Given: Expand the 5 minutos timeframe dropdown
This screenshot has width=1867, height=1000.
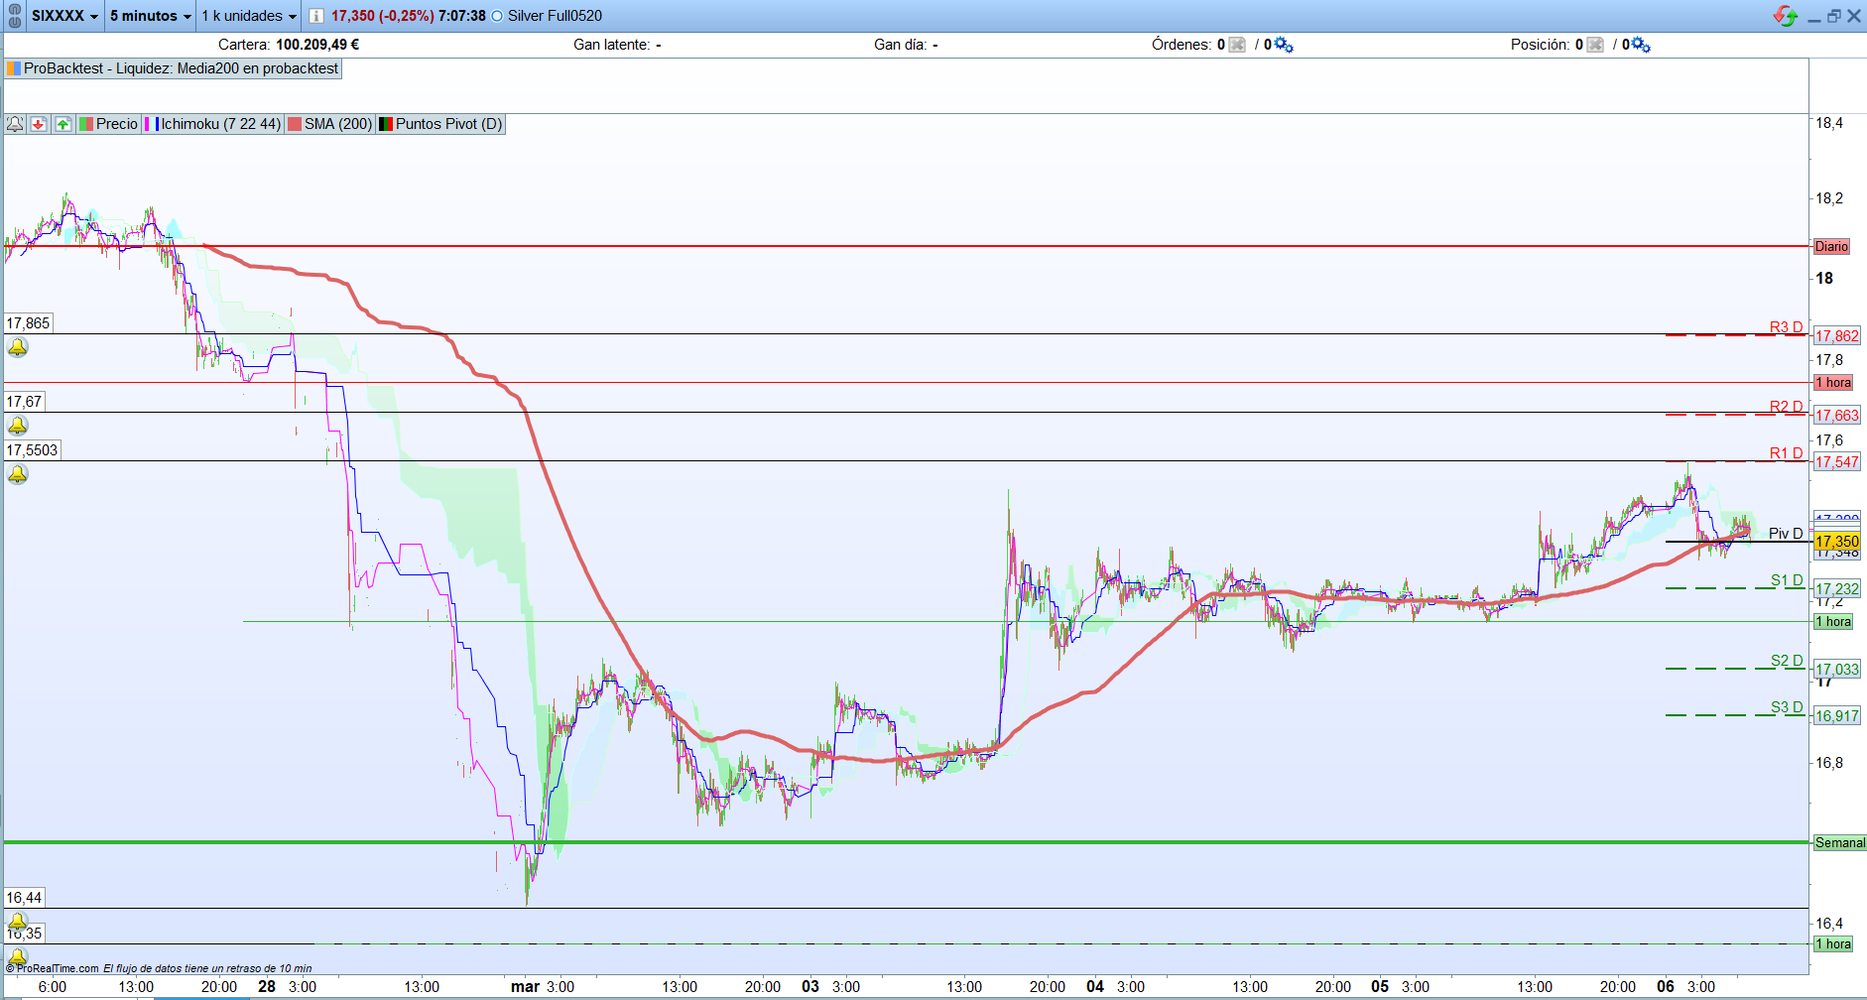Looking at the screenshot, I should (x=150, y=16).
